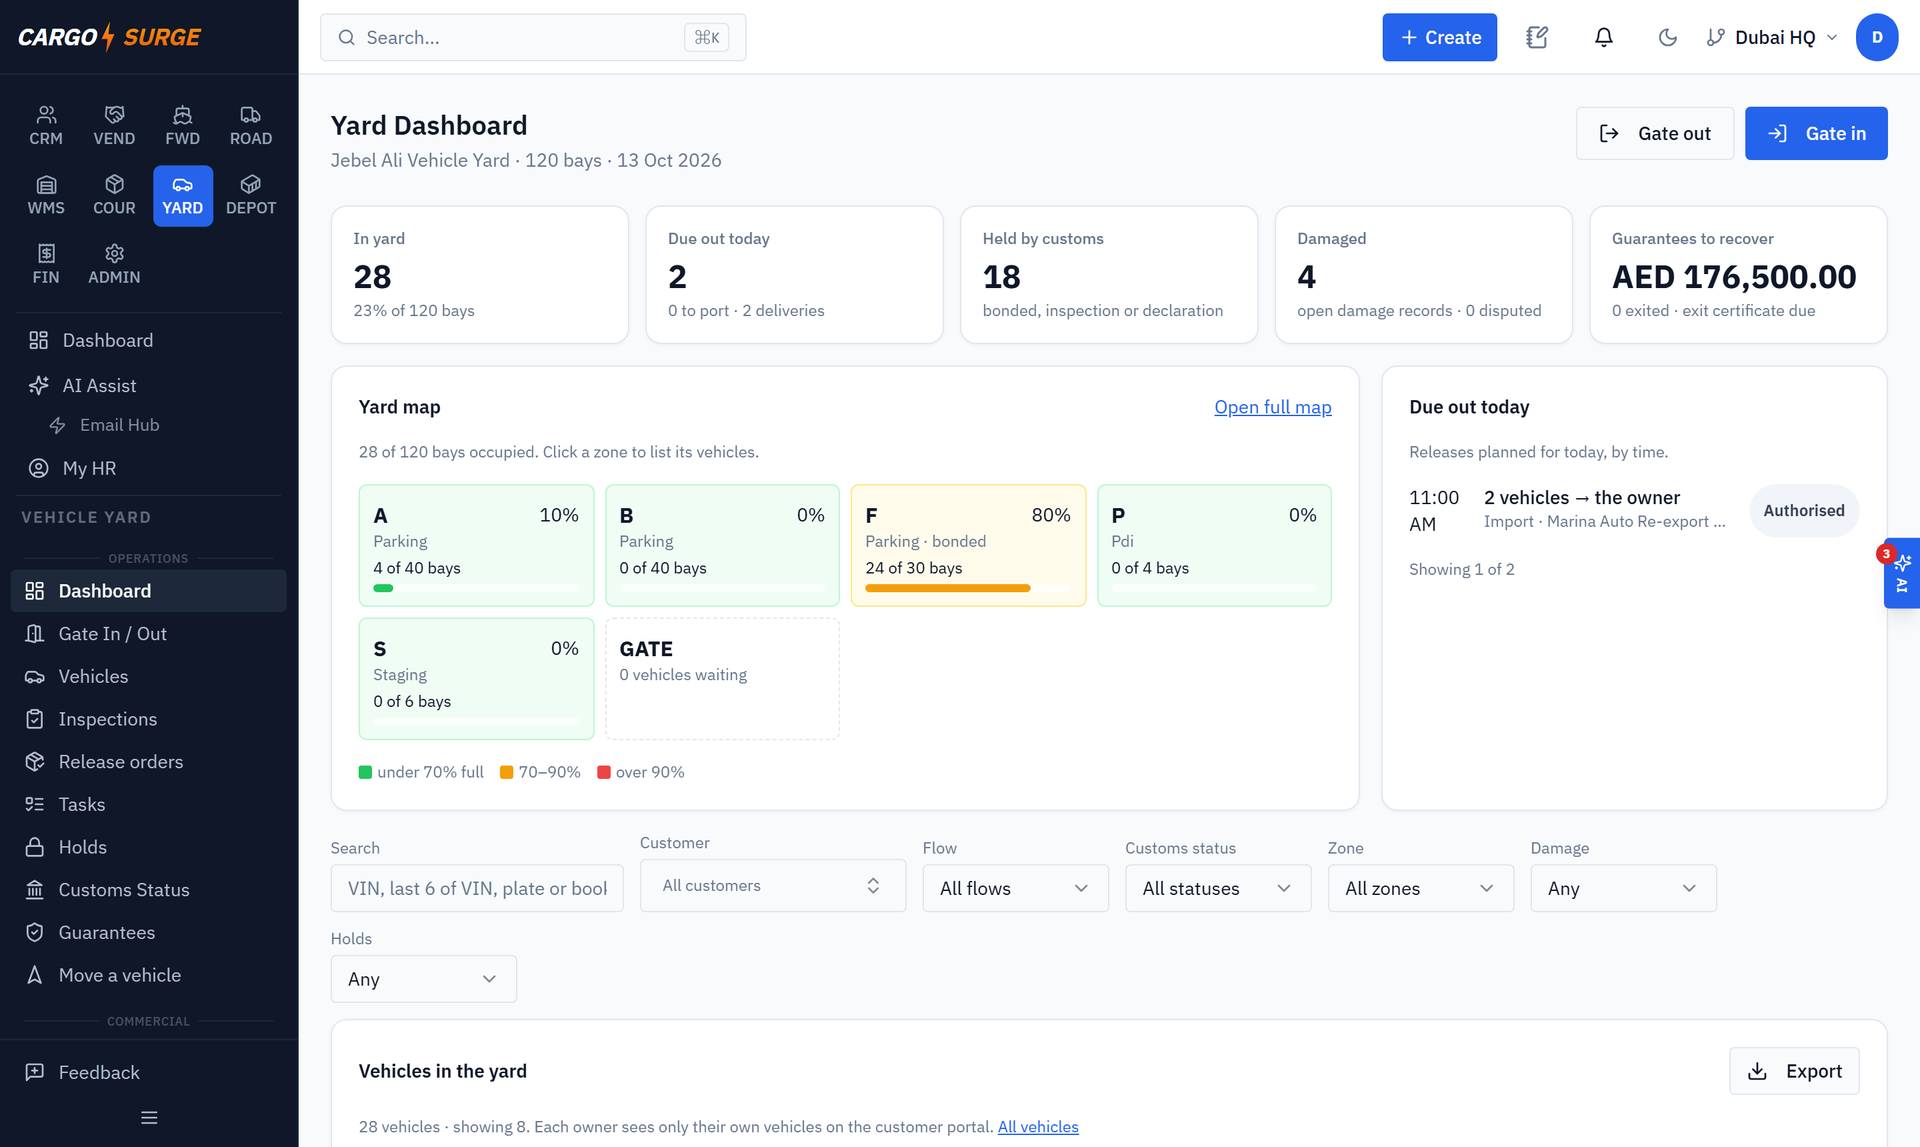Image resolution: width=1920 pixels, height=1147 pixels.
Task: Open the COUR courier module icon
Action: click(x=114, y=195)
